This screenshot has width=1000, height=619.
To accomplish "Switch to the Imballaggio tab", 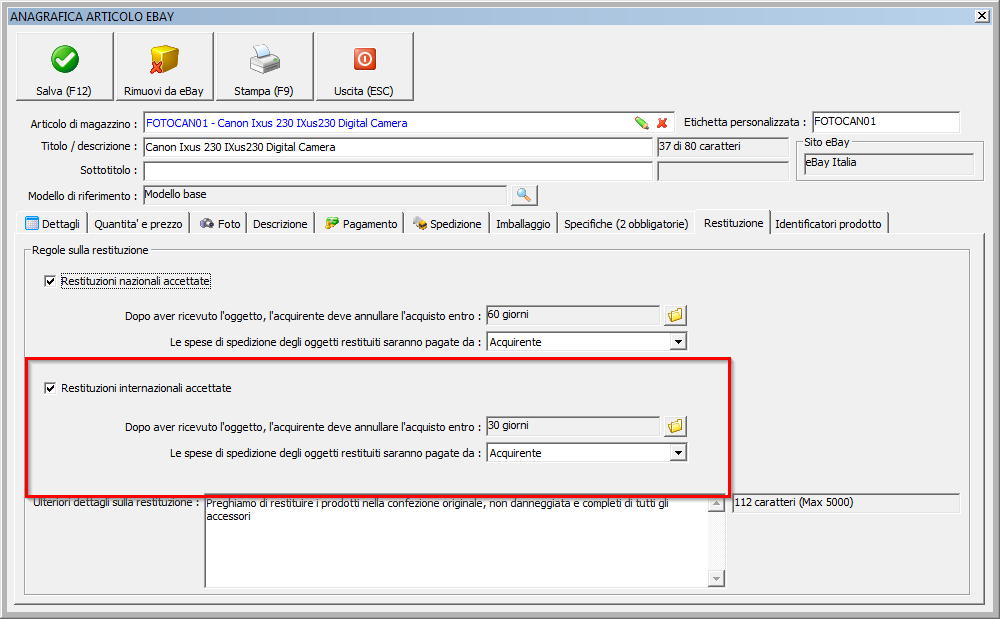I will tap(523, 224).
